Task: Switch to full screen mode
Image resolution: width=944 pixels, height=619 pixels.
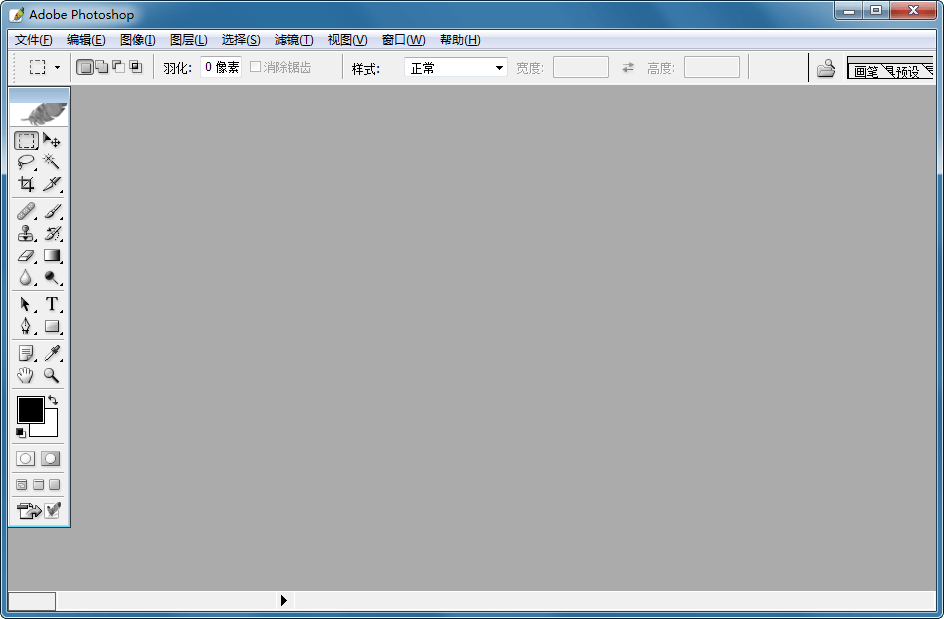Action: (x=52, y=484)
